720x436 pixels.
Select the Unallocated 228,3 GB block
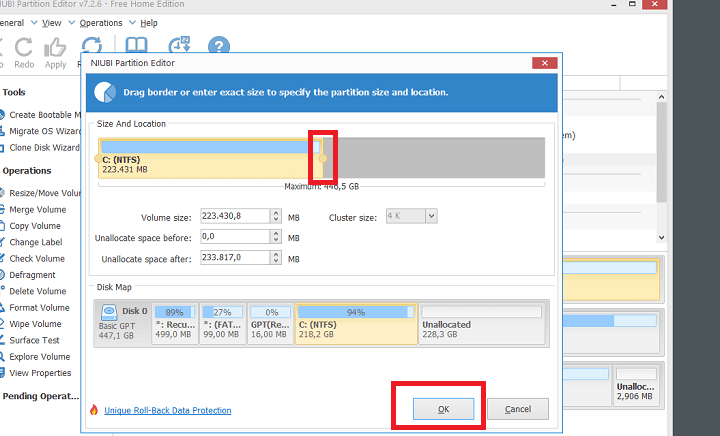(x=482, y=323)
